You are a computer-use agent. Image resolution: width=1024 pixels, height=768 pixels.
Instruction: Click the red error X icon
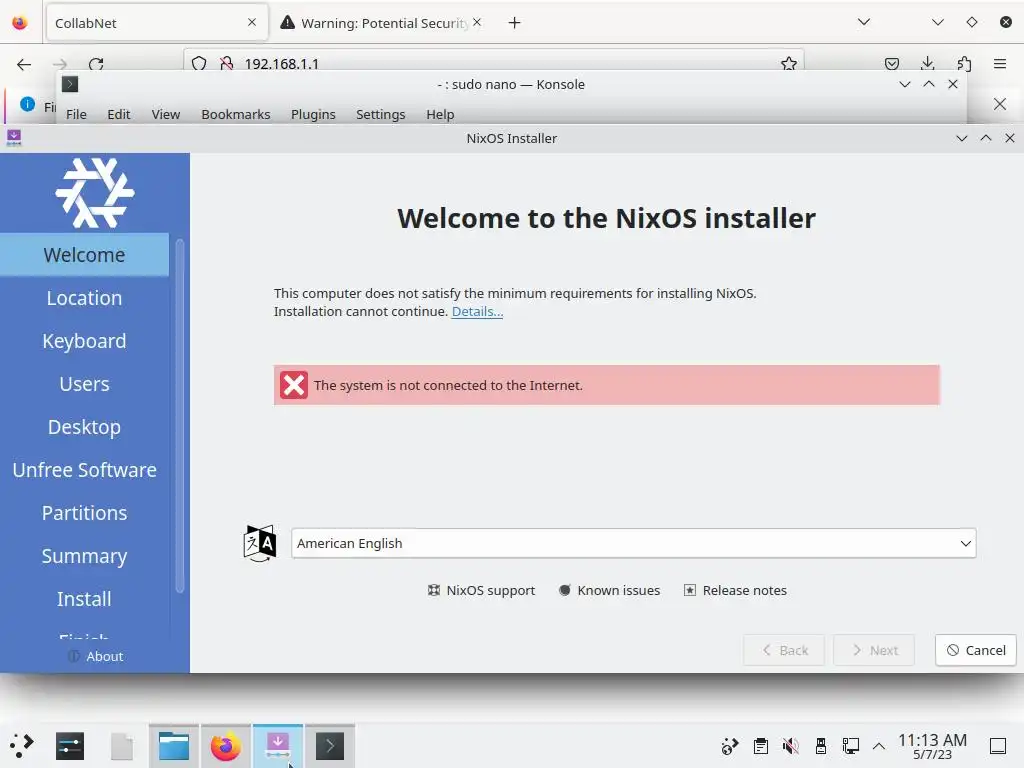coord(294,385)
